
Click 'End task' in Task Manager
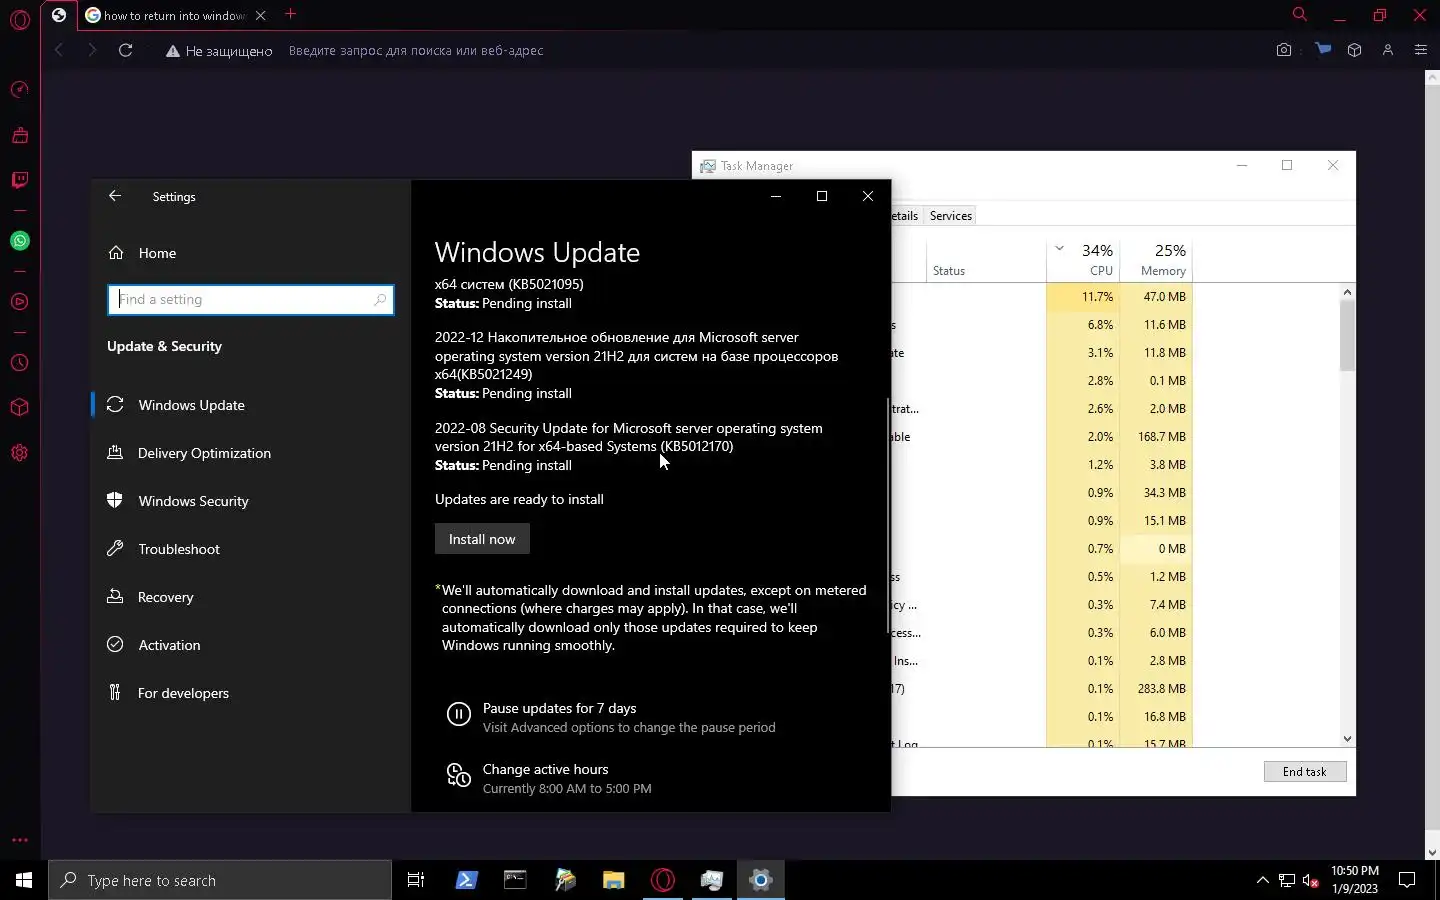pyautogui.click(x=1305, y=772)
